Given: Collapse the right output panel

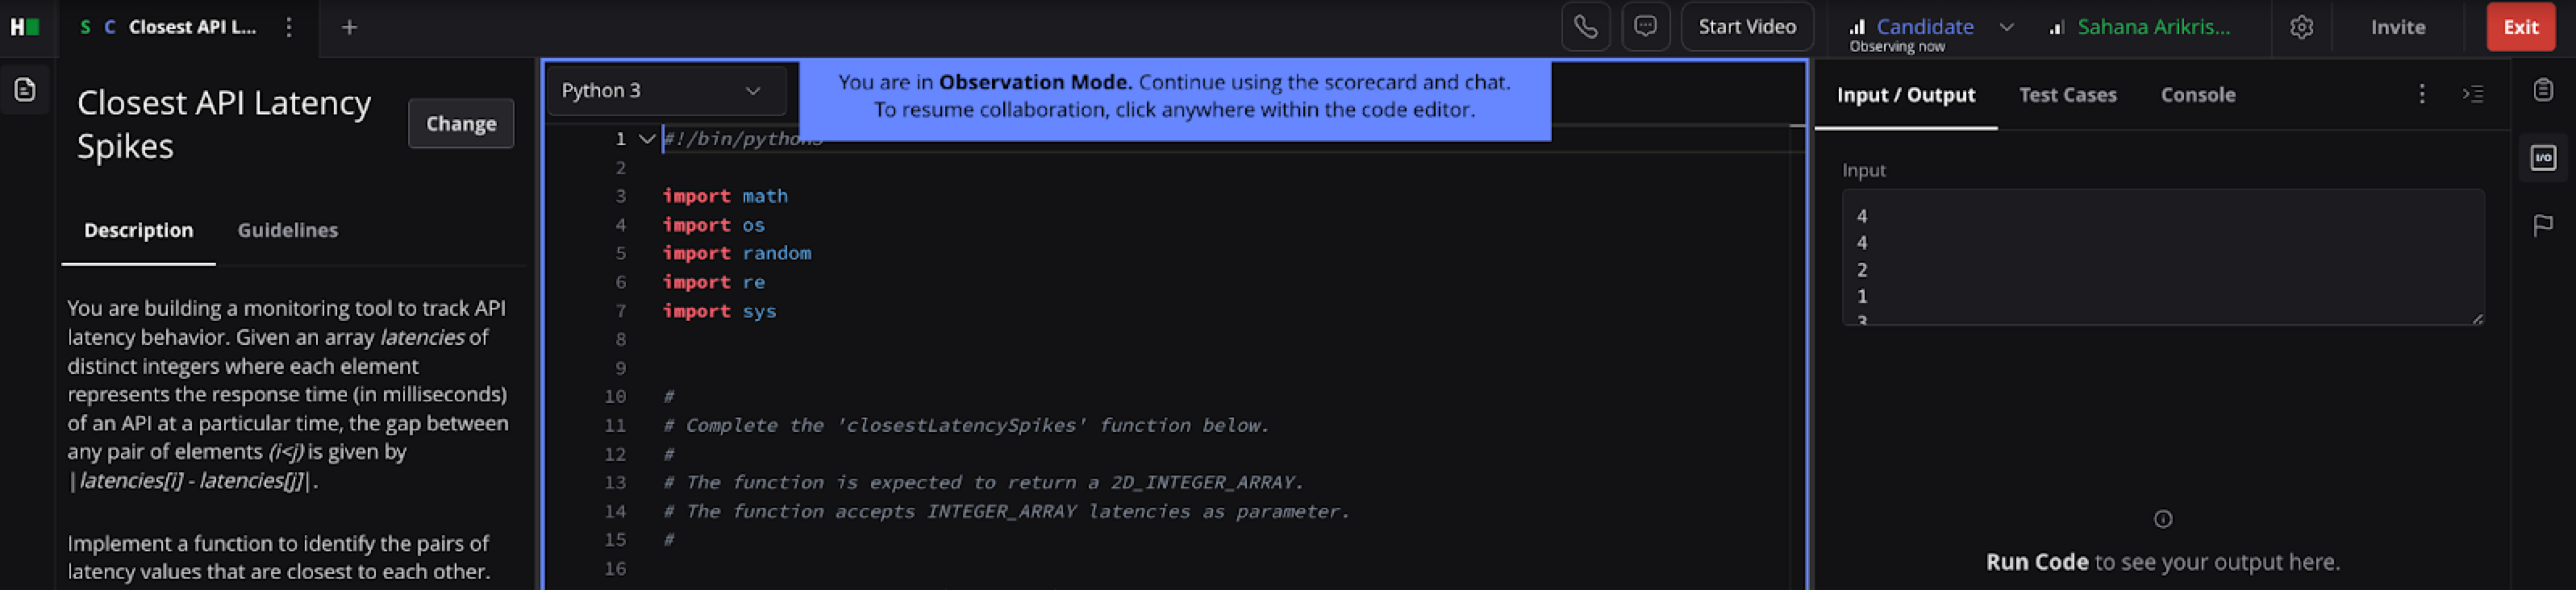Looking at the screenshot, I should 2472,94.
